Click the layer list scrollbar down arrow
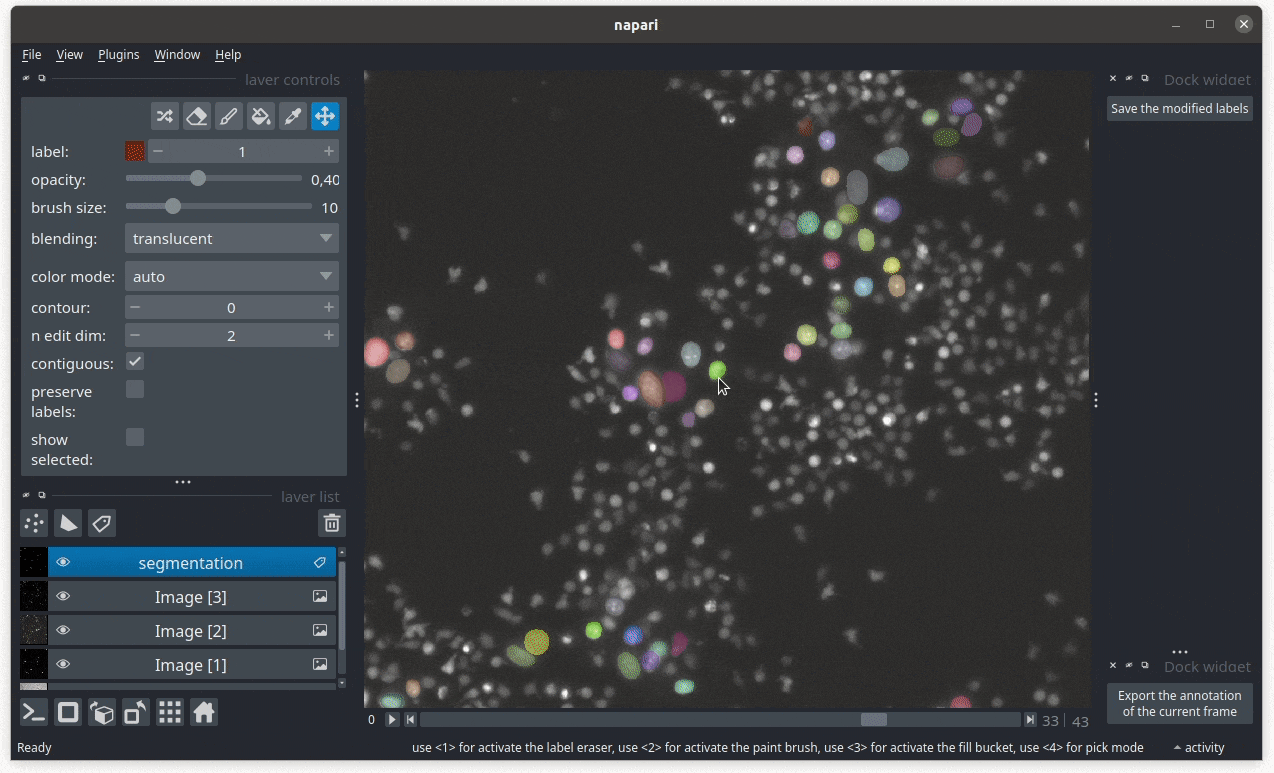 [342, 683]
